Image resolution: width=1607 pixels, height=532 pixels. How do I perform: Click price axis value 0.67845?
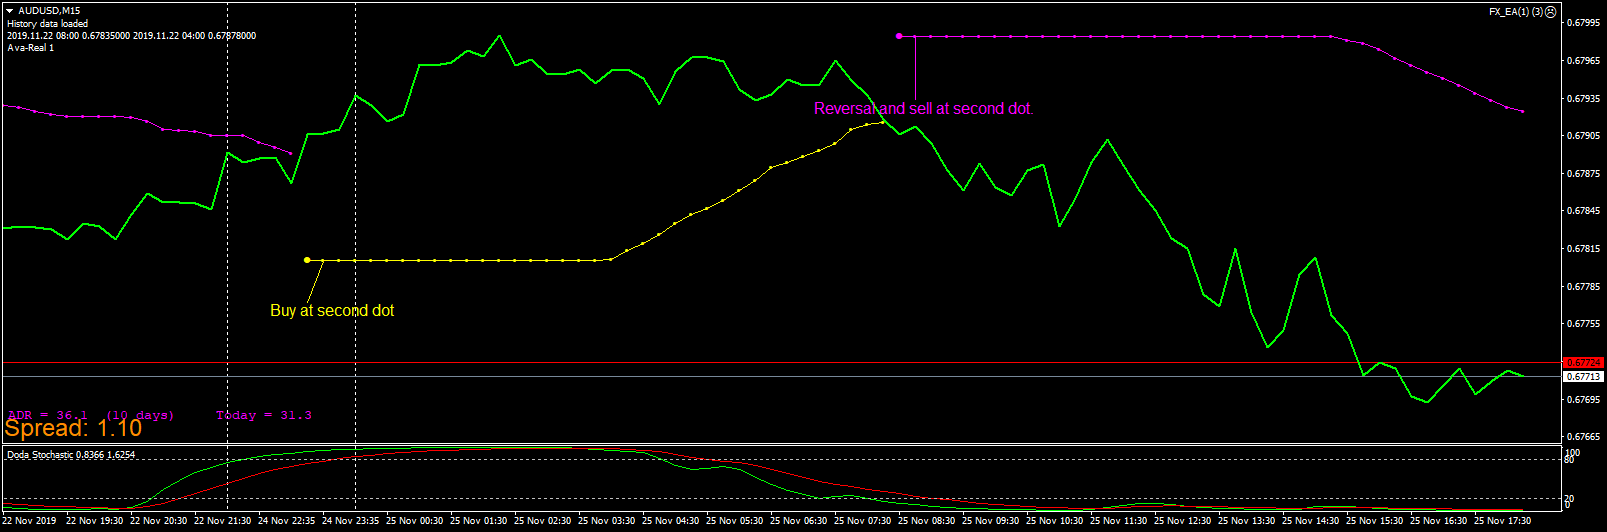click(x=1583, y=211)
